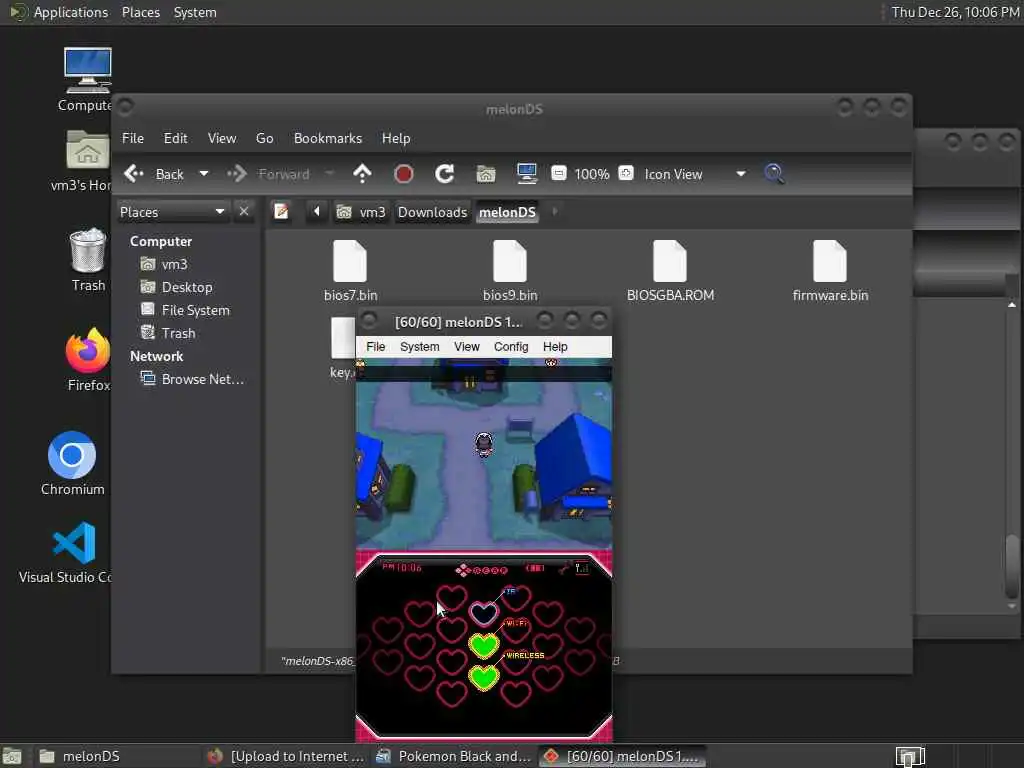
Task: Open the Applications panel menu
Action: pos(59,12)
